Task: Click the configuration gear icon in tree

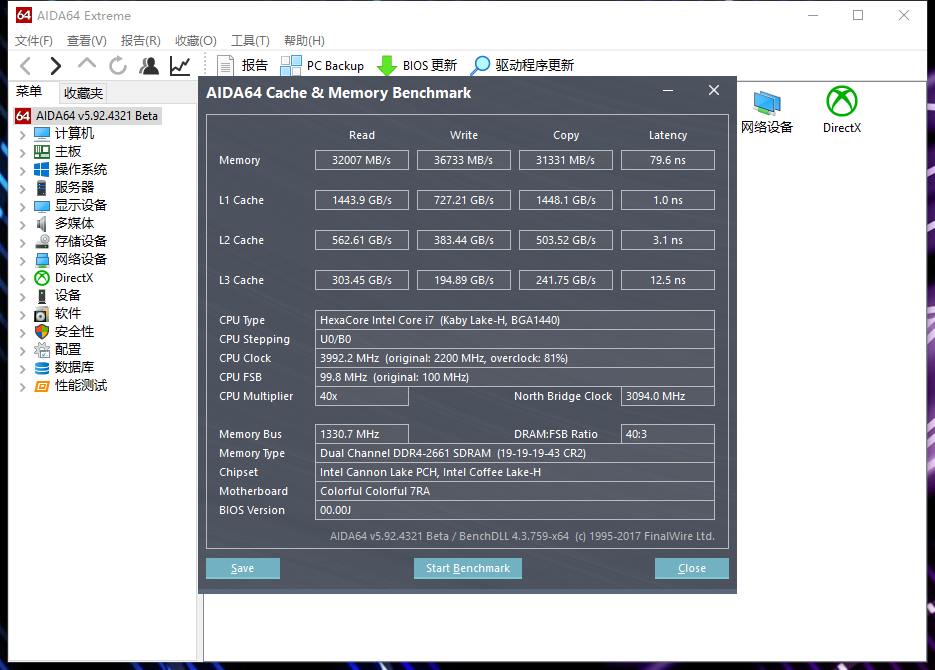Action: 42,350
